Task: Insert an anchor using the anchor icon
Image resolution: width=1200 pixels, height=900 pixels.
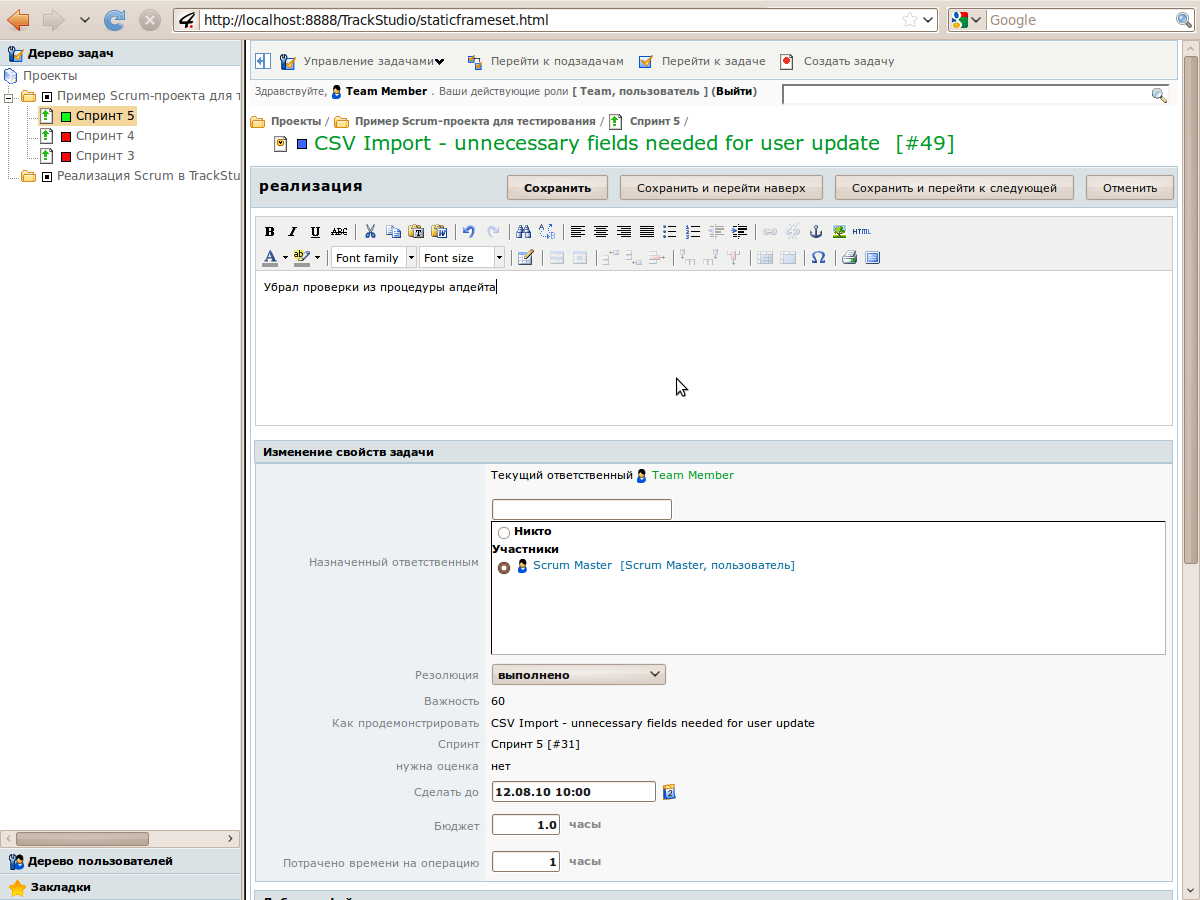Action: [815, 232]
